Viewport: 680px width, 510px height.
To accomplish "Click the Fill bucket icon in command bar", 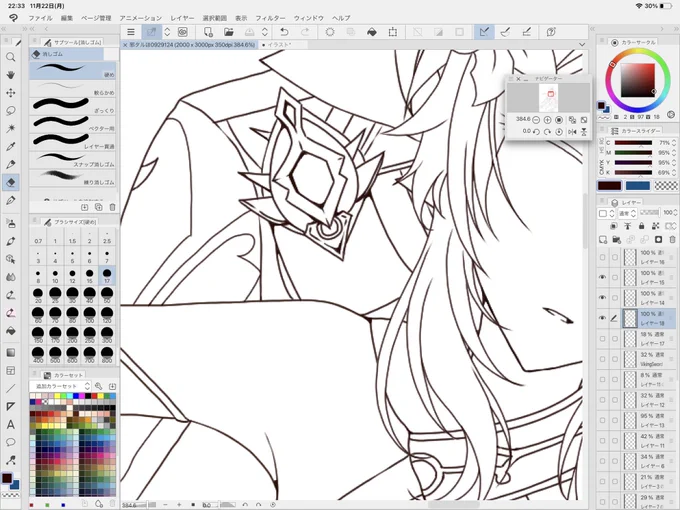I will point(372,32).
